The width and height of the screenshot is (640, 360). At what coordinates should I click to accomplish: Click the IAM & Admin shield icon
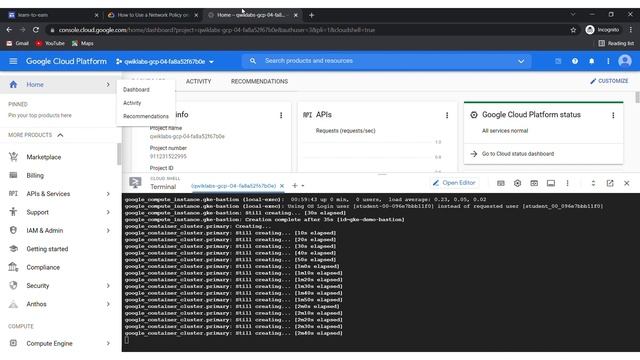13,230
